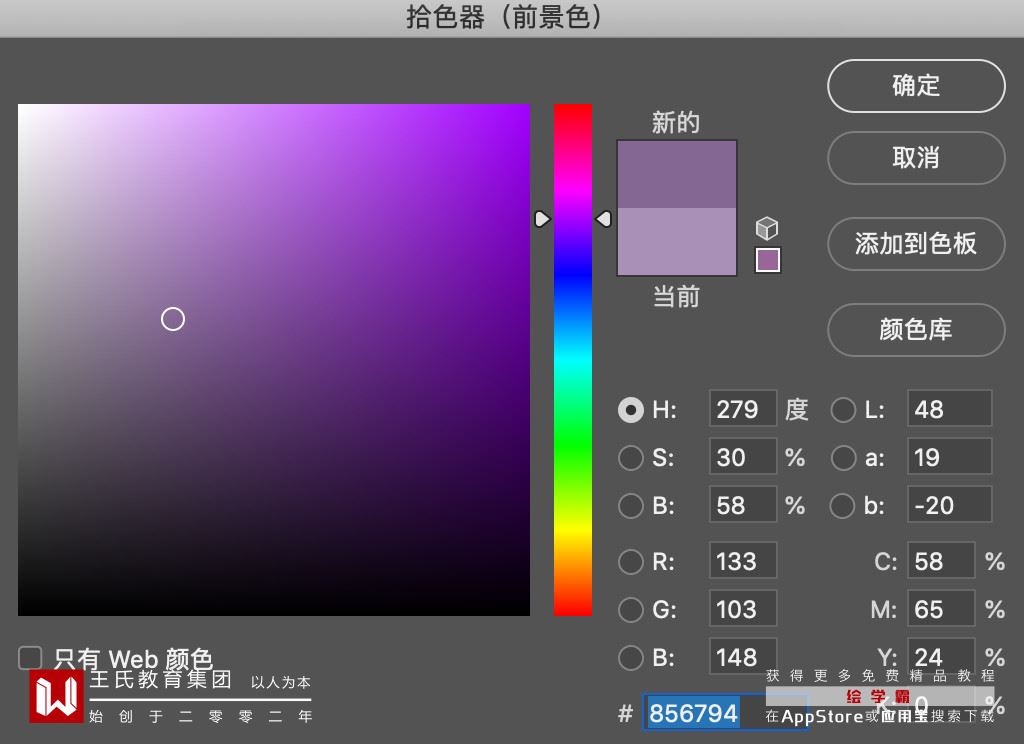Click the G green value field
1024x744 pixels.
point(742,609)
